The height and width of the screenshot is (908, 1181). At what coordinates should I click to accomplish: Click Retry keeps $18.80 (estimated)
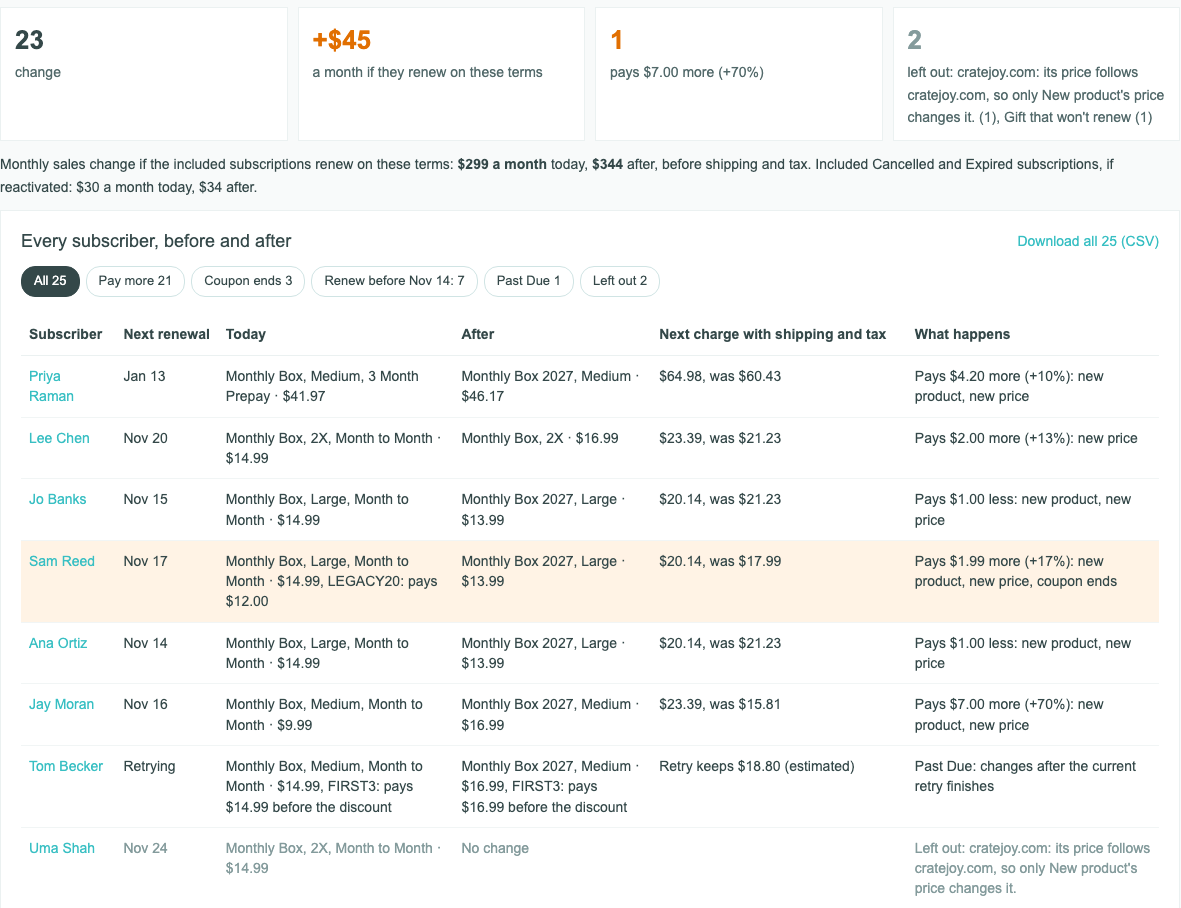pyautogui.click(x=757, y=766)
